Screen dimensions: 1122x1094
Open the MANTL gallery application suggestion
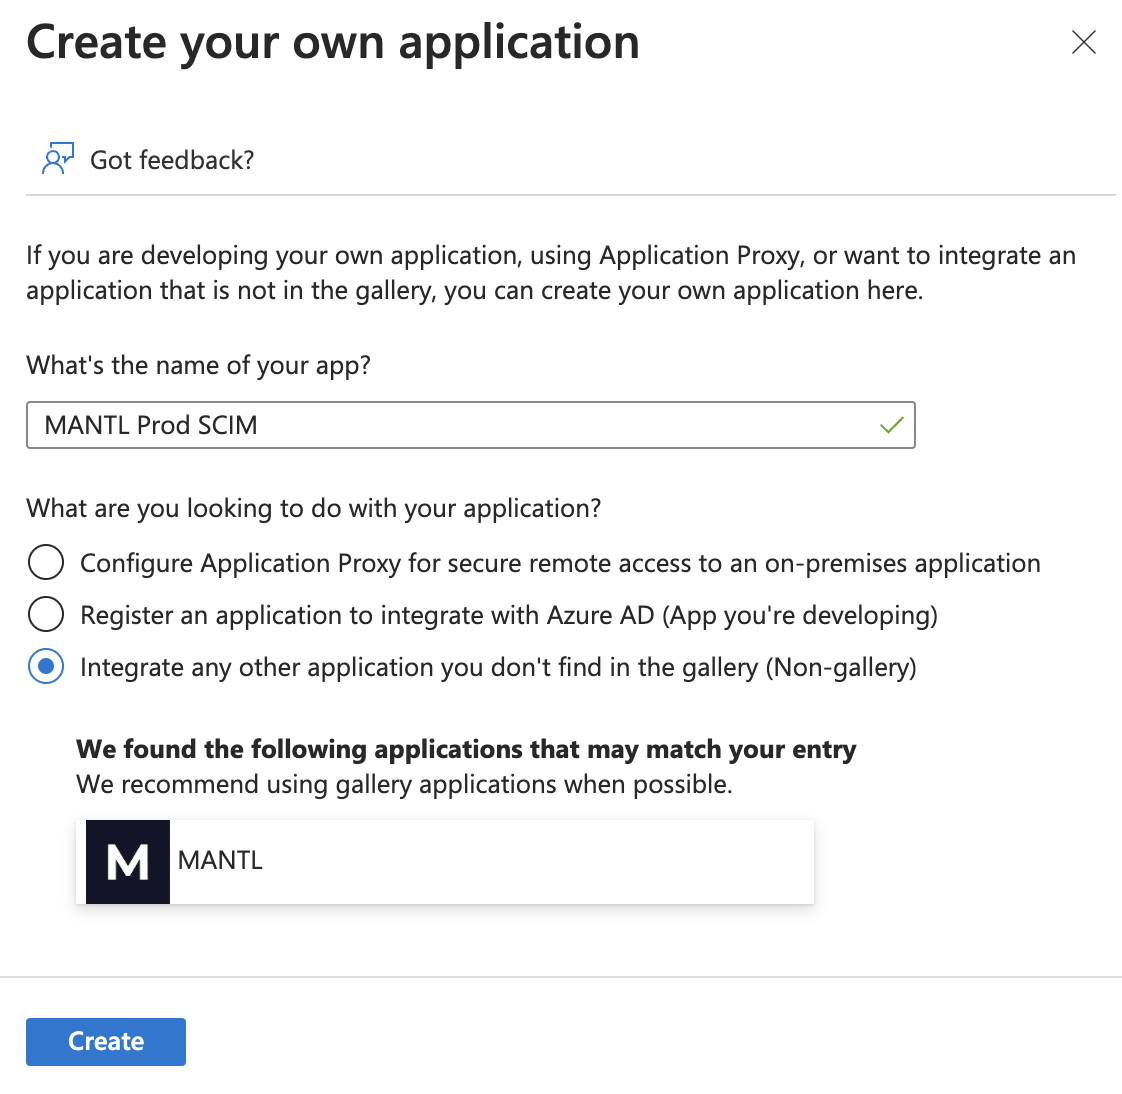(x=445, y=861)
